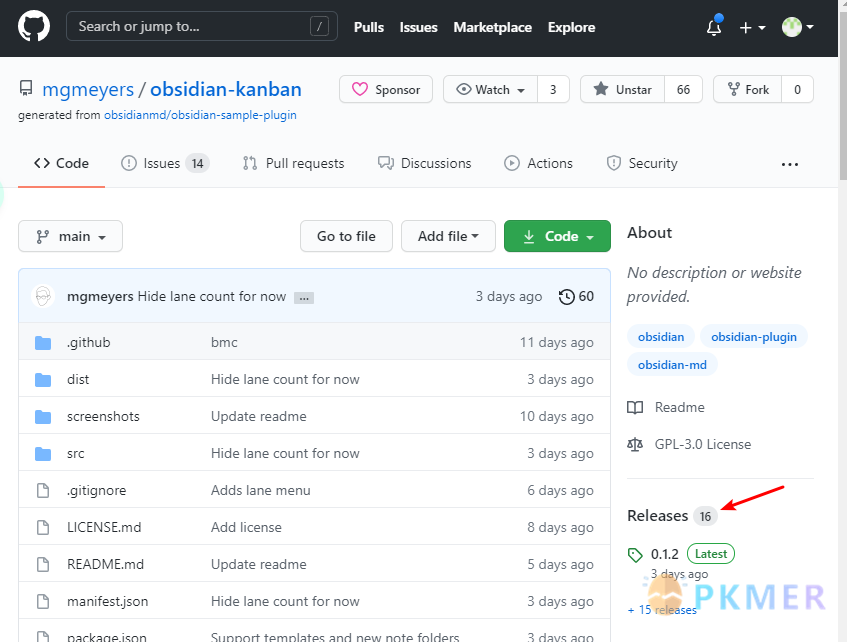Open the src folder icon
The height and width of the screenshot is (642, 847).
(43, 453)
